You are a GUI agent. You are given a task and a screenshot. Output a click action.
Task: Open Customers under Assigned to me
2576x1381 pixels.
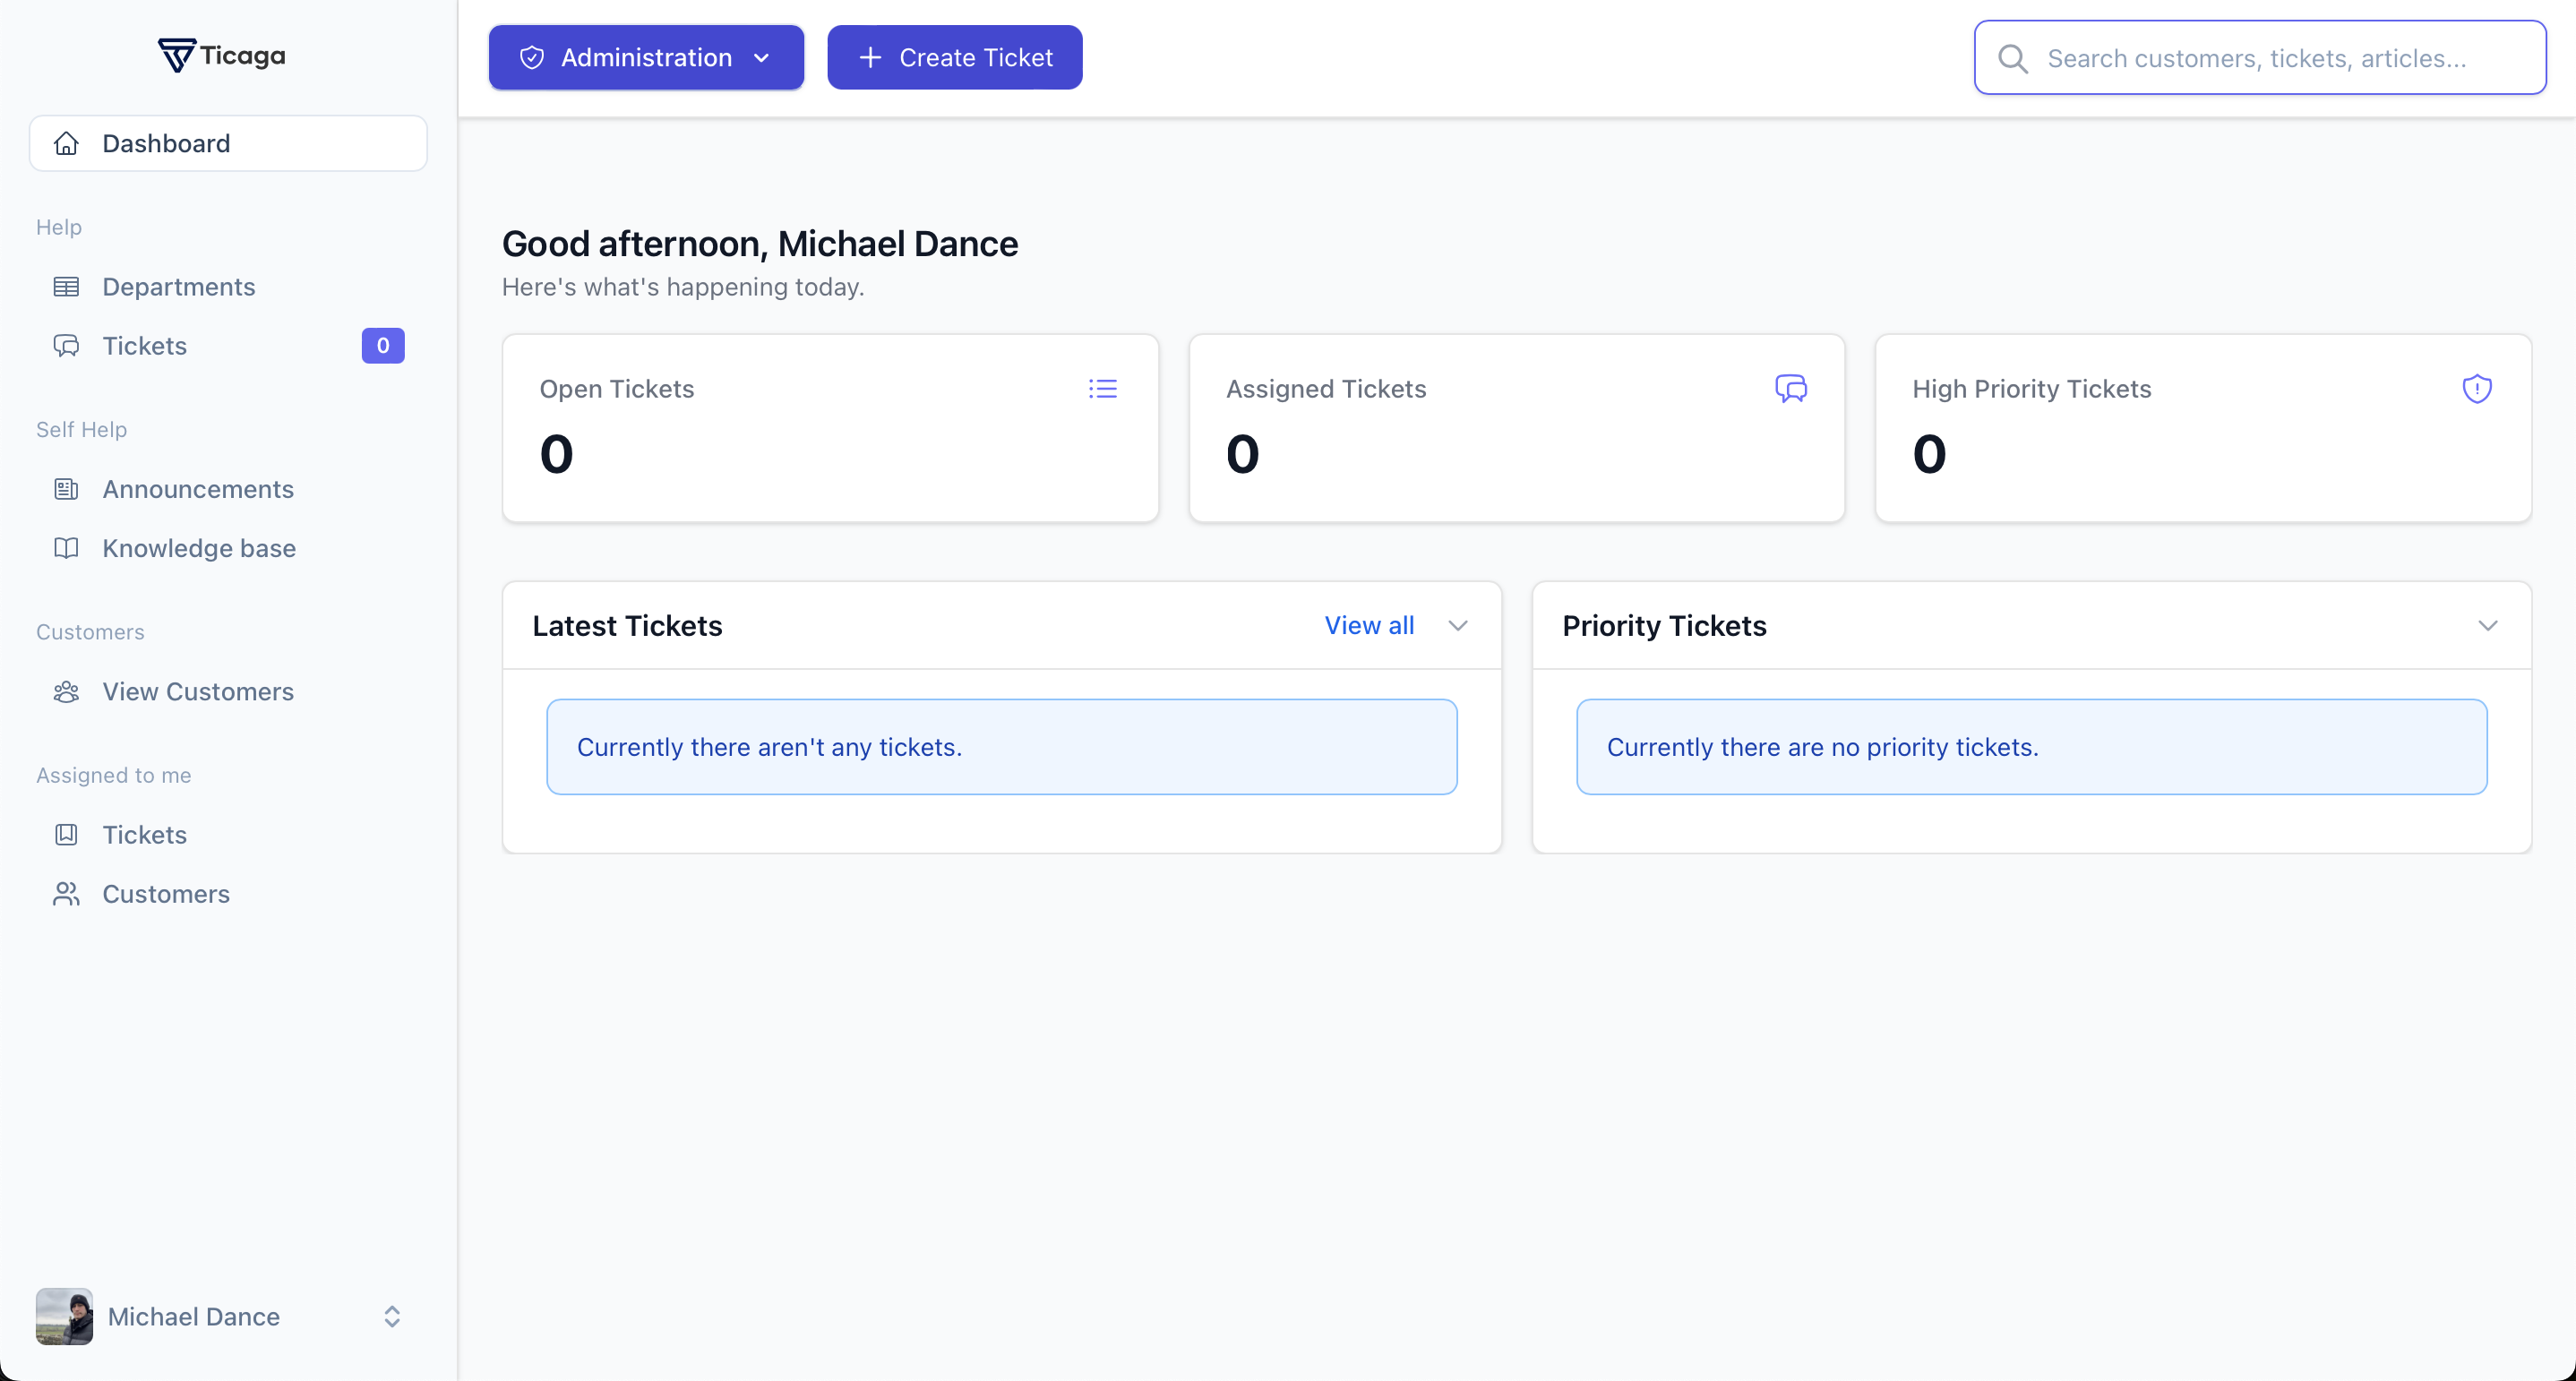click(x=228, y=893)
